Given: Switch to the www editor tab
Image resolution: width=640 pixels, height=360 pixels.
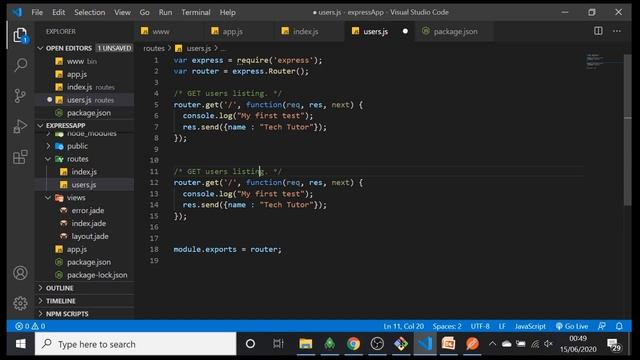Looking at the screenshot, I should pos(169,31).
